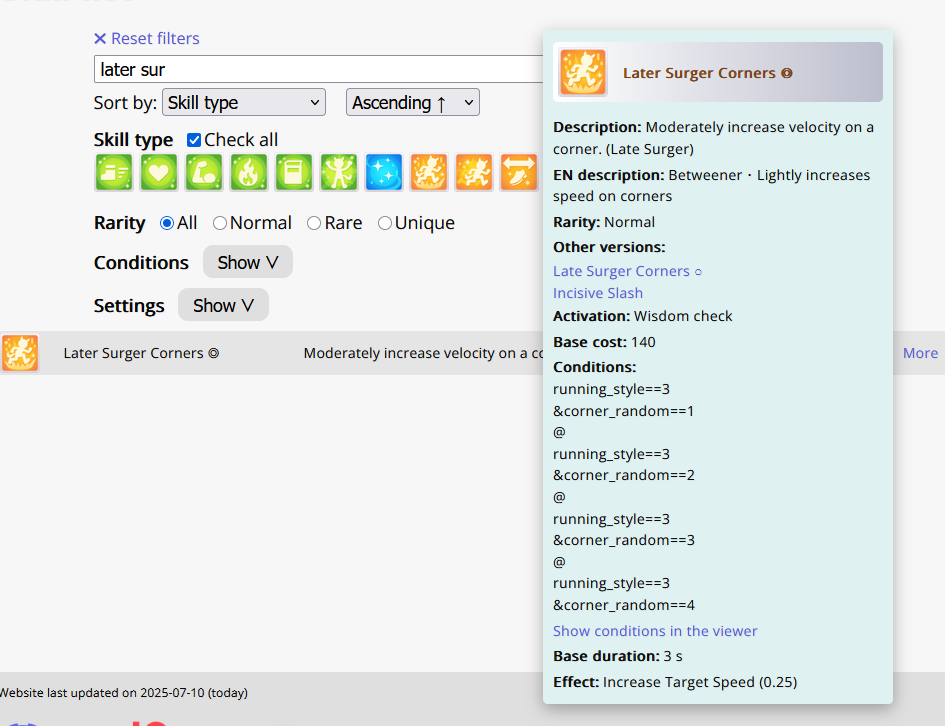Toggle the blue sparkle skill type filter
945x726 pixels.
coord(383,172)
